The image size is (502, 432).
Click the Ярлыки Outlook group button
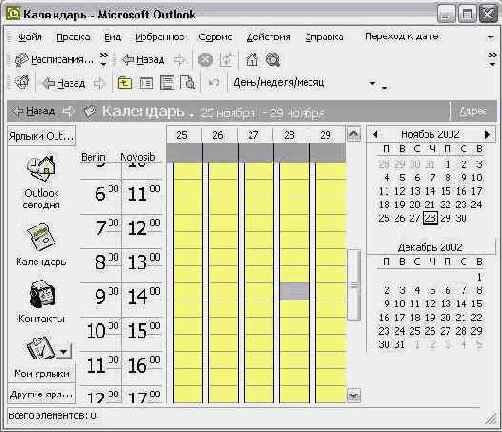[x=42, y=136]
